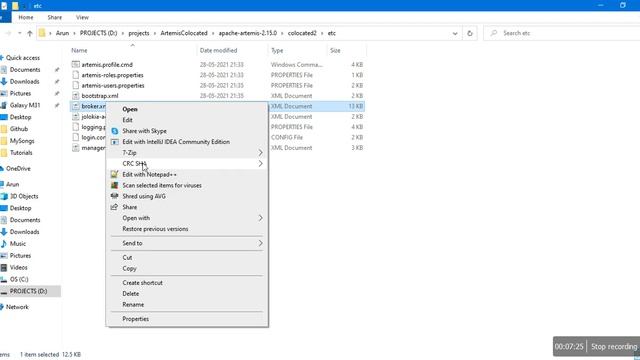The height and width of the screenshot is (360, 640).
Task: Open address bar history dropdown
Action: (x=455, y=33)
